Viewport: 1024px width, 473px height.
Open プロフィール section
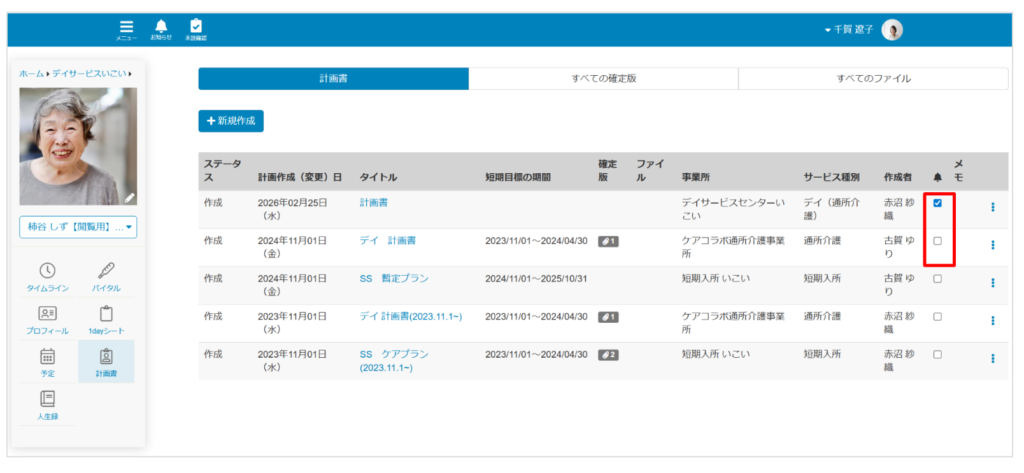[48, 320]
